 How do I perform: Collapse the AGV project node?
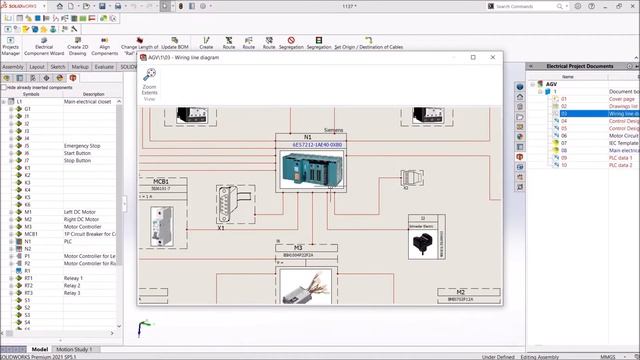click(532, 84)
